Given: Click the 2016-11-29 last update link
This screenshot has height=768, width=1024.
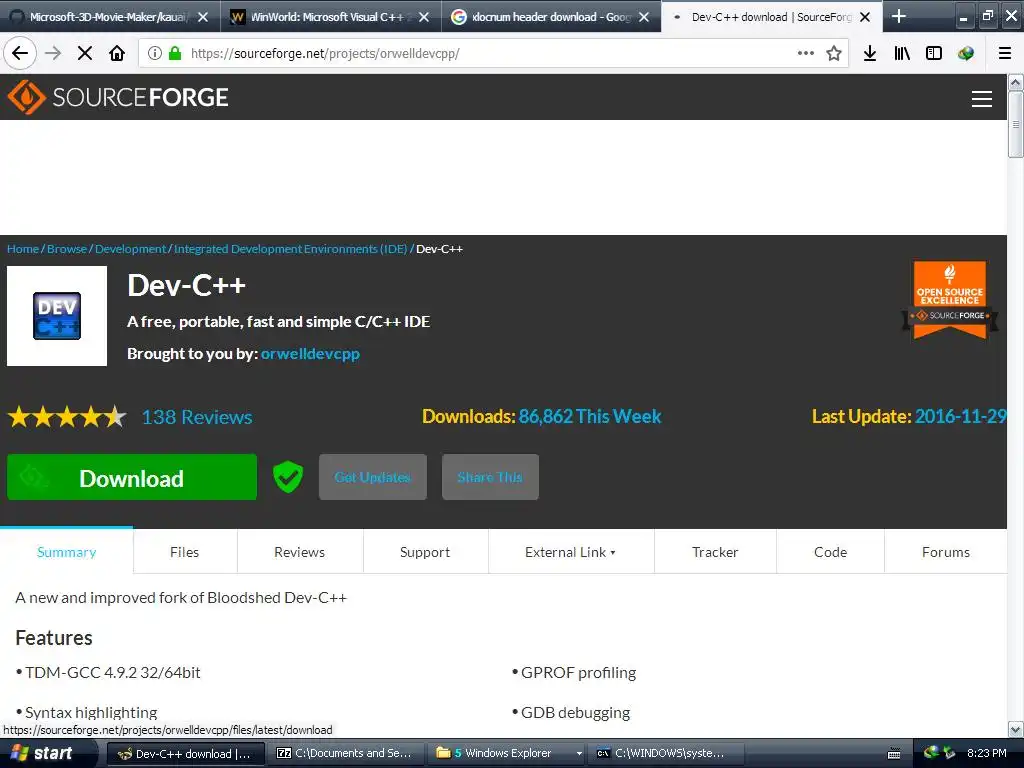Looking at the screenshot, I should tap(961, 416).
